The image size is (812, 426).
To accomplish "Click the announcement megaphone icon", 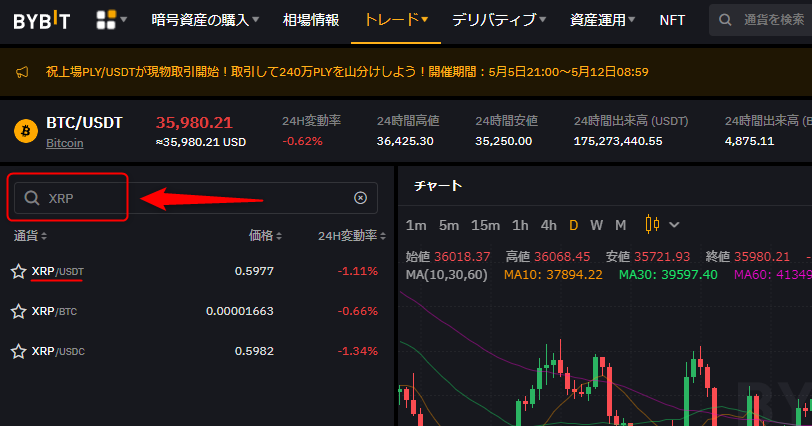I will coord(22,72).
